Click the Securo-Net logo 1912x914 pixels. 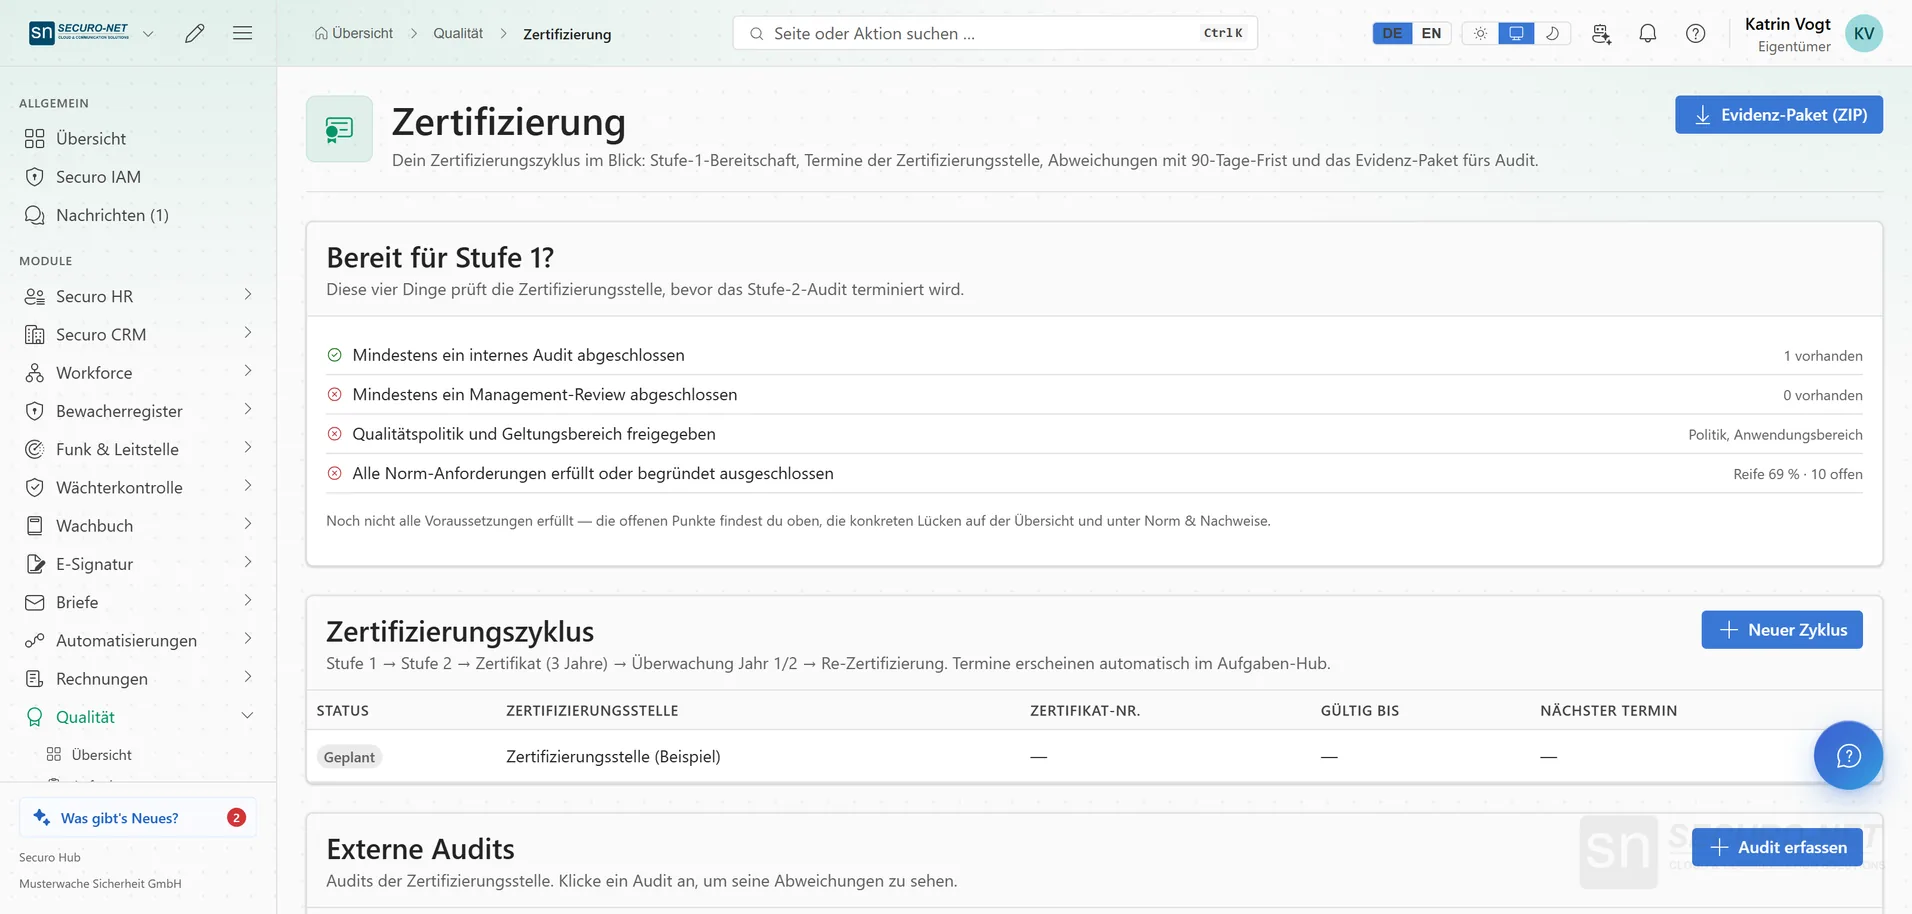tap(79, 33)
